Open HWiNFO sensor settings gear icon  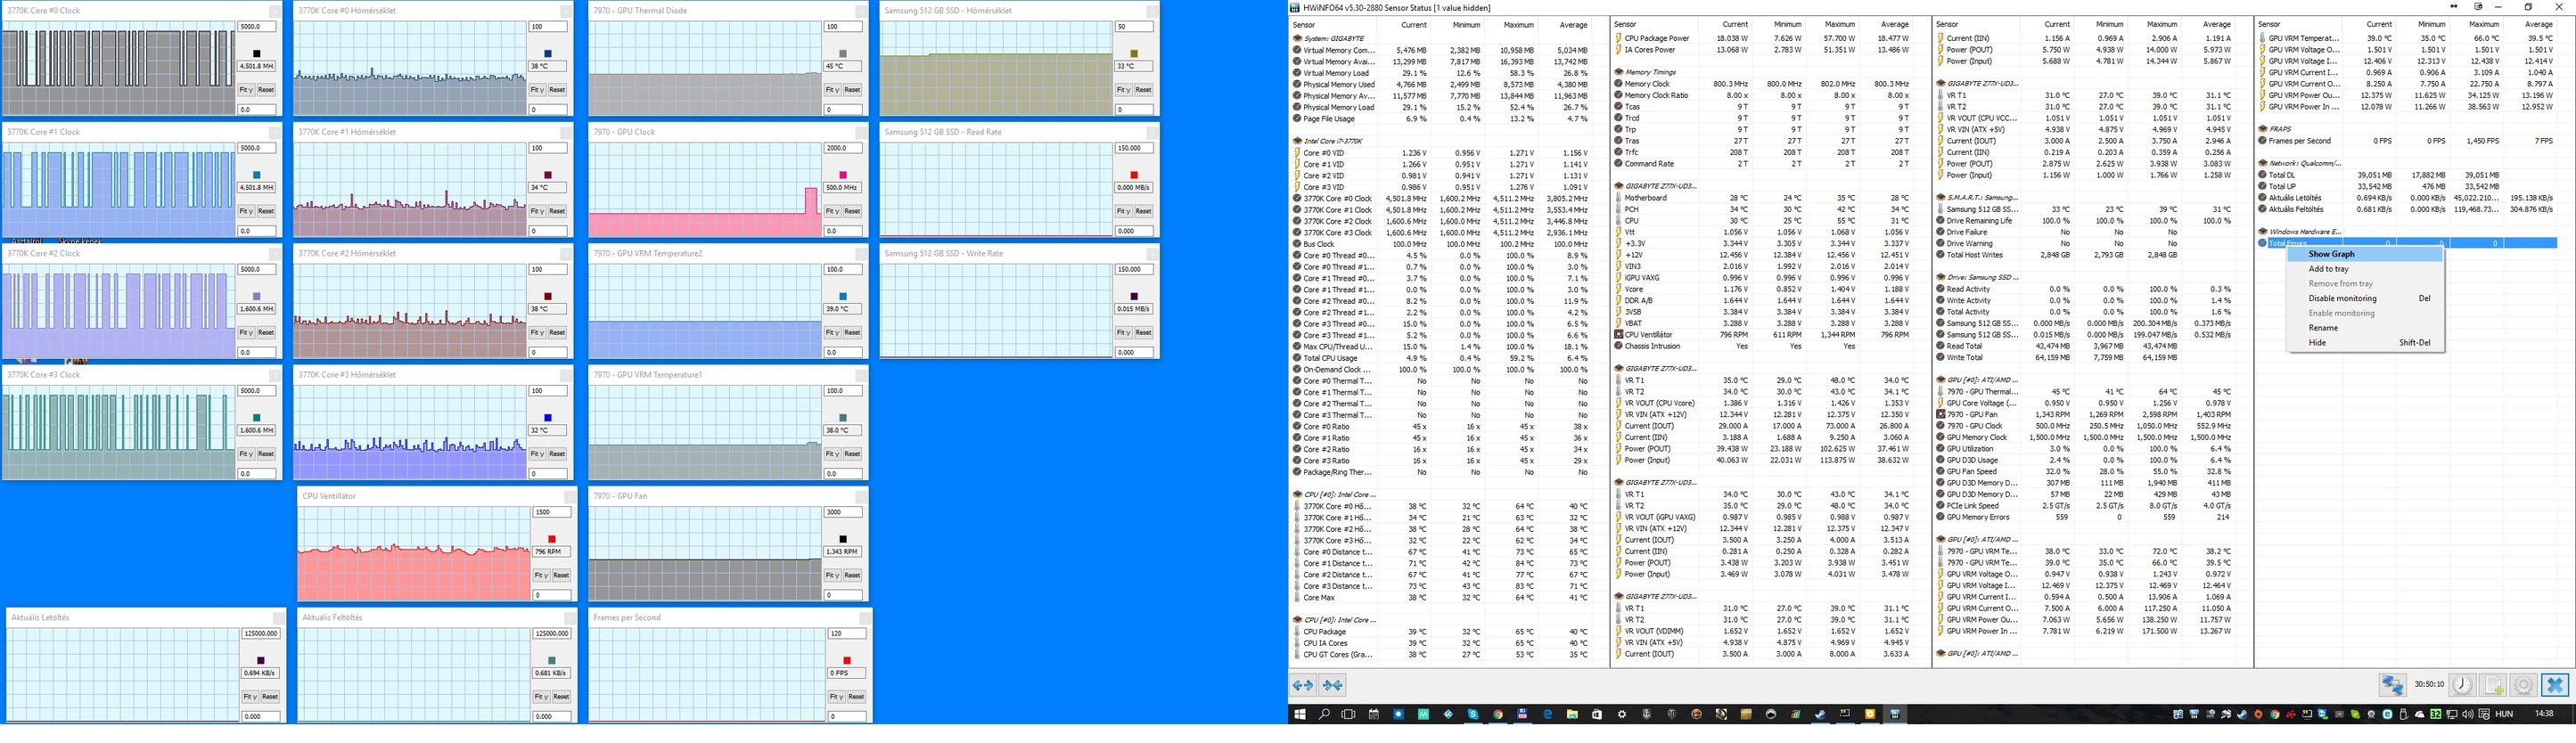pyautogui.click(x=2524, y=685)
